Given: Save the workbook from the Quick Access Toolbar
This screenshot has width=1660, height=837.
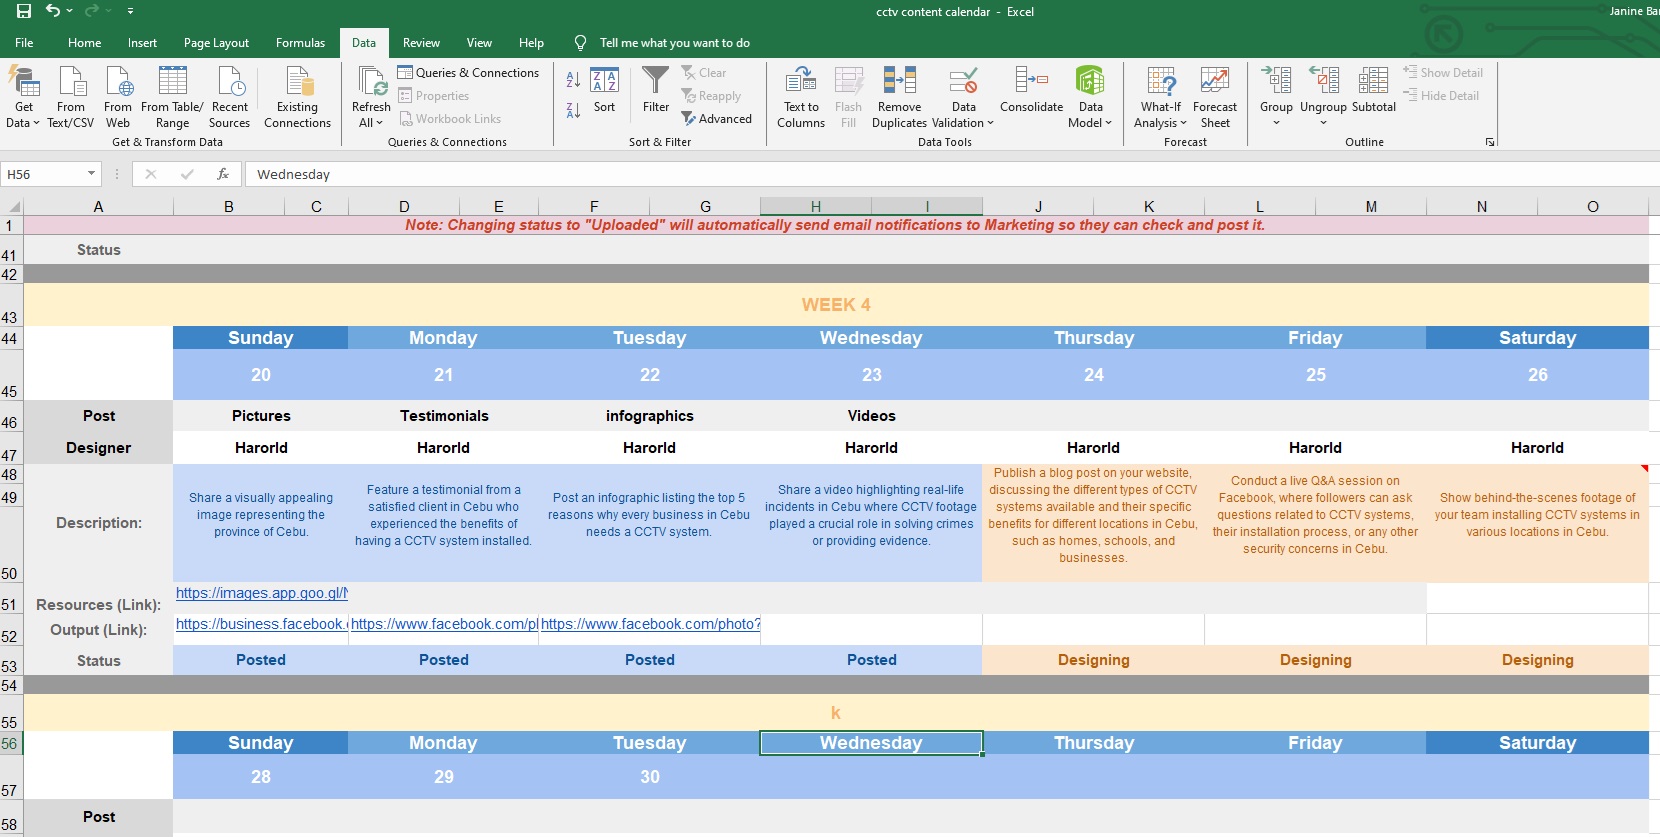Looking at the screenshot, I should tap(24, 11).
